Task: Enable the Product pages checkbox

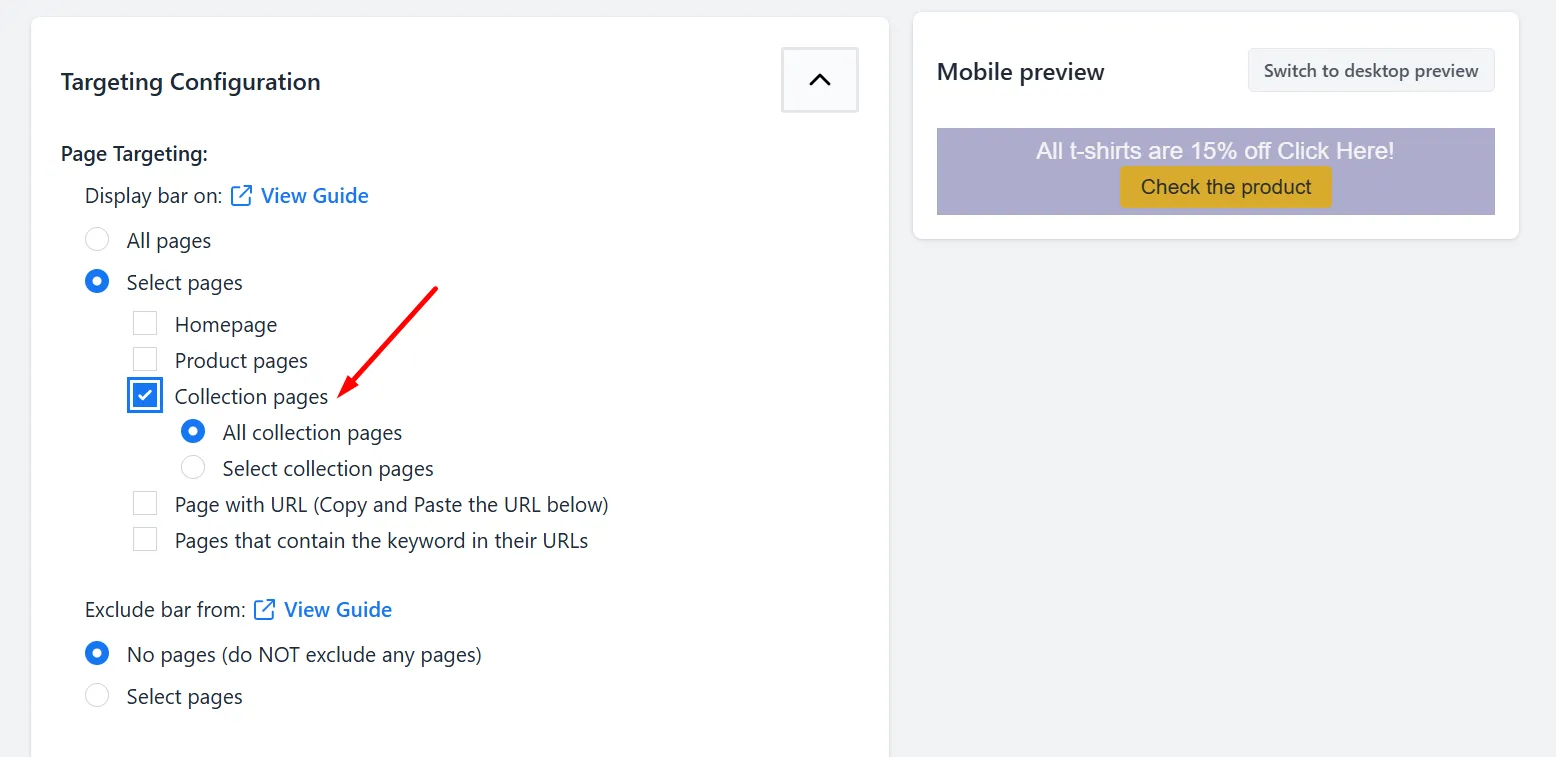Action: click(x=145, y=360)
